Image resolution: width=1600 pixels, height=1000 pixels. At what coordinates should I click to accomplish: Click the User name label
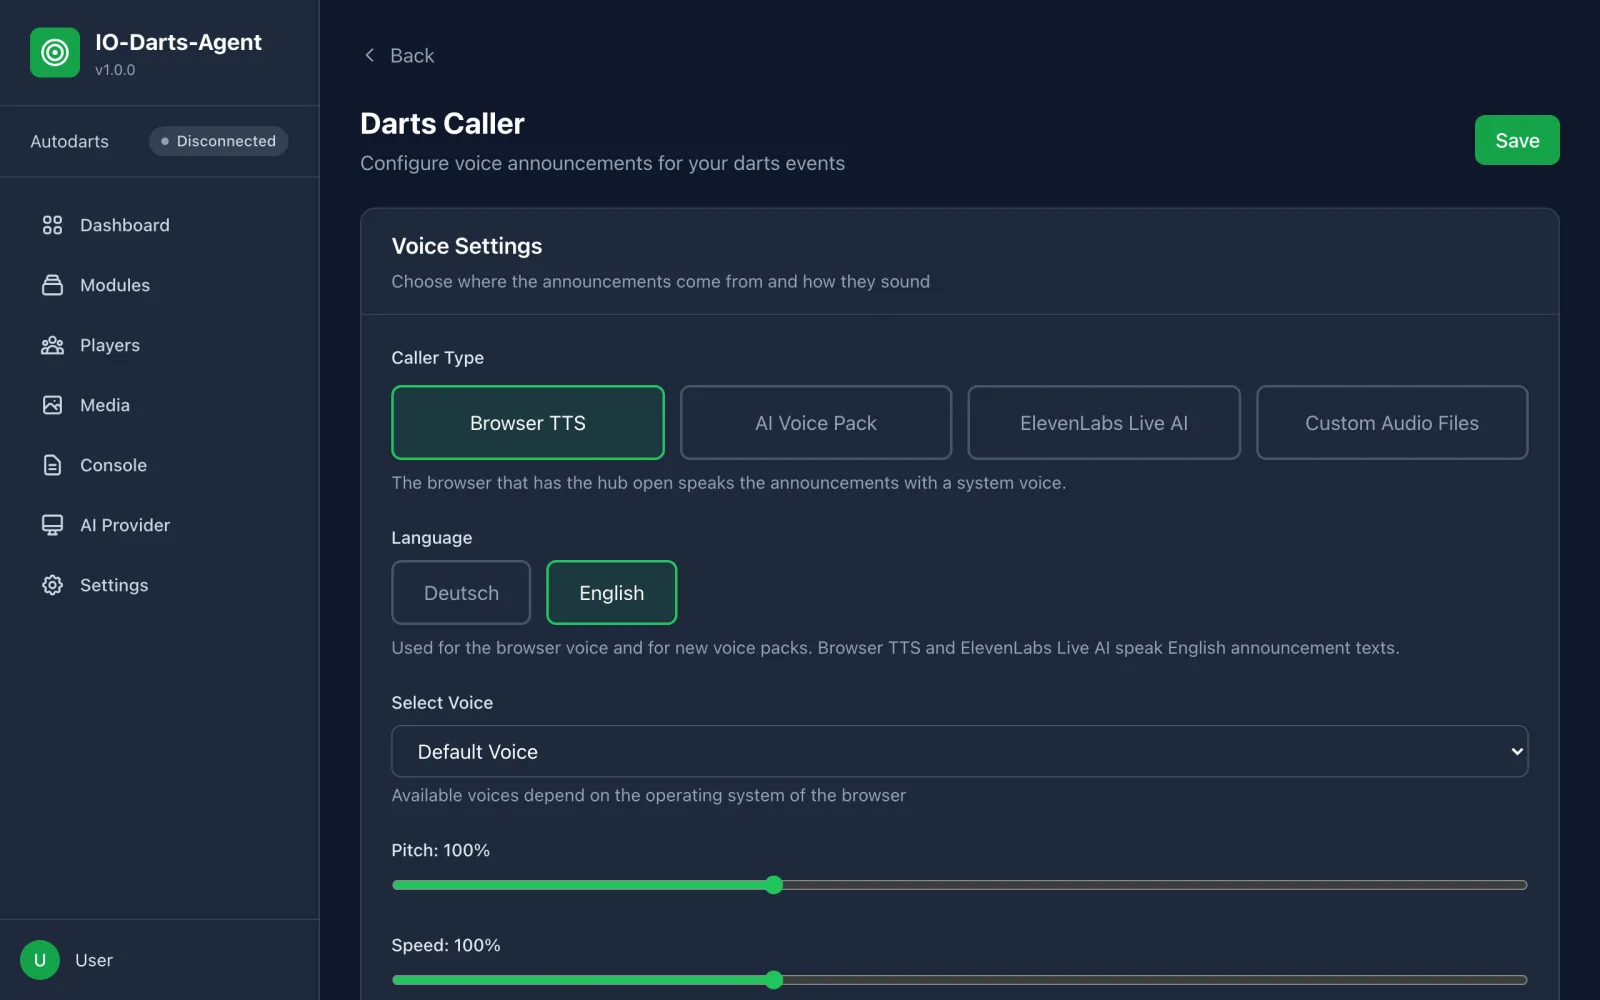[94, 960]
